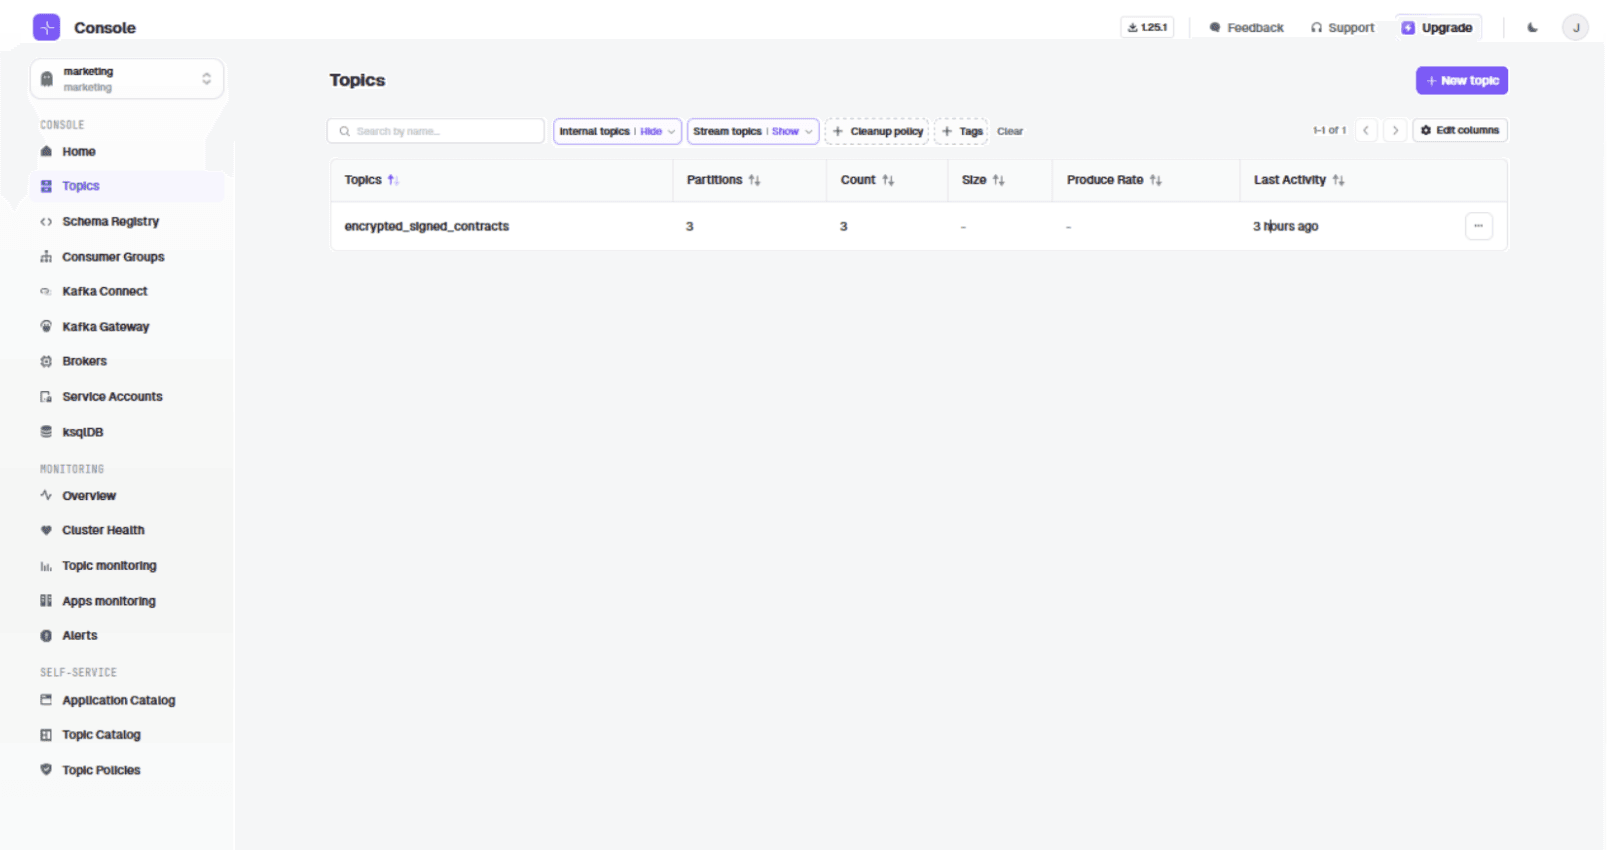Open the user avatar J menu
The height and width of the screenshot is (850, 1610).
click(1575, 28)
